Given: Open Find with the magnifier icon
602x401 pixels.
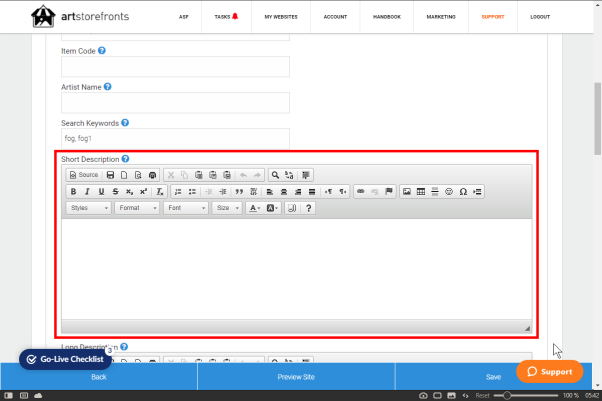Looking at the screenshot, I should coord(275,175).
